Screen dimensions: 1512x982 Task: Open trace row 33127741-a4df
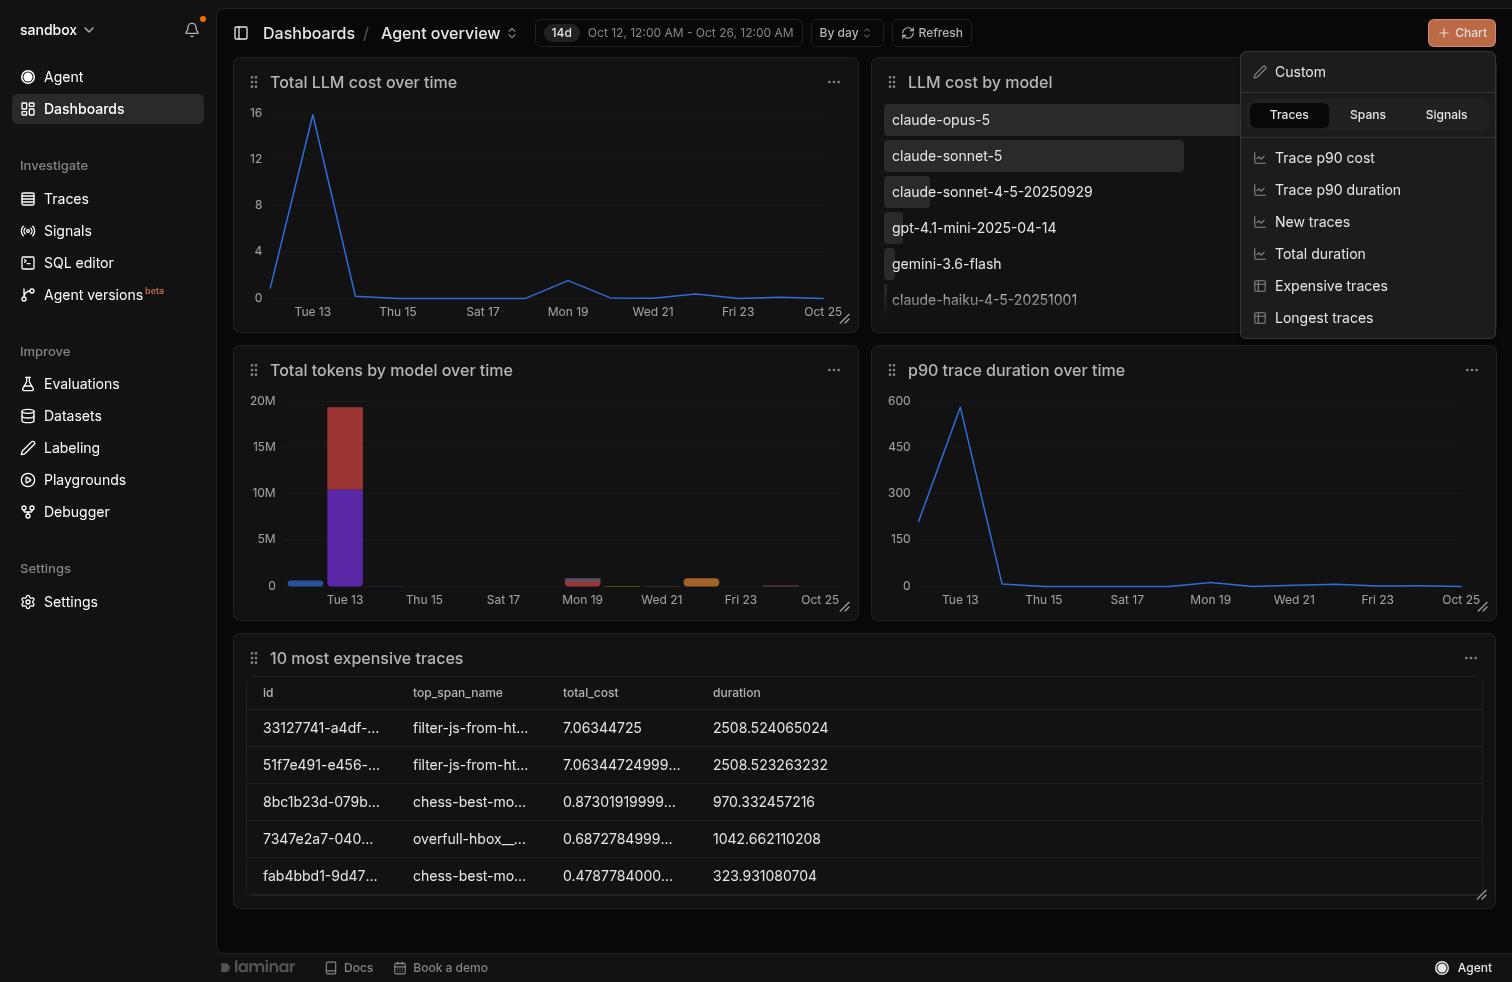(x=864, y=728)
